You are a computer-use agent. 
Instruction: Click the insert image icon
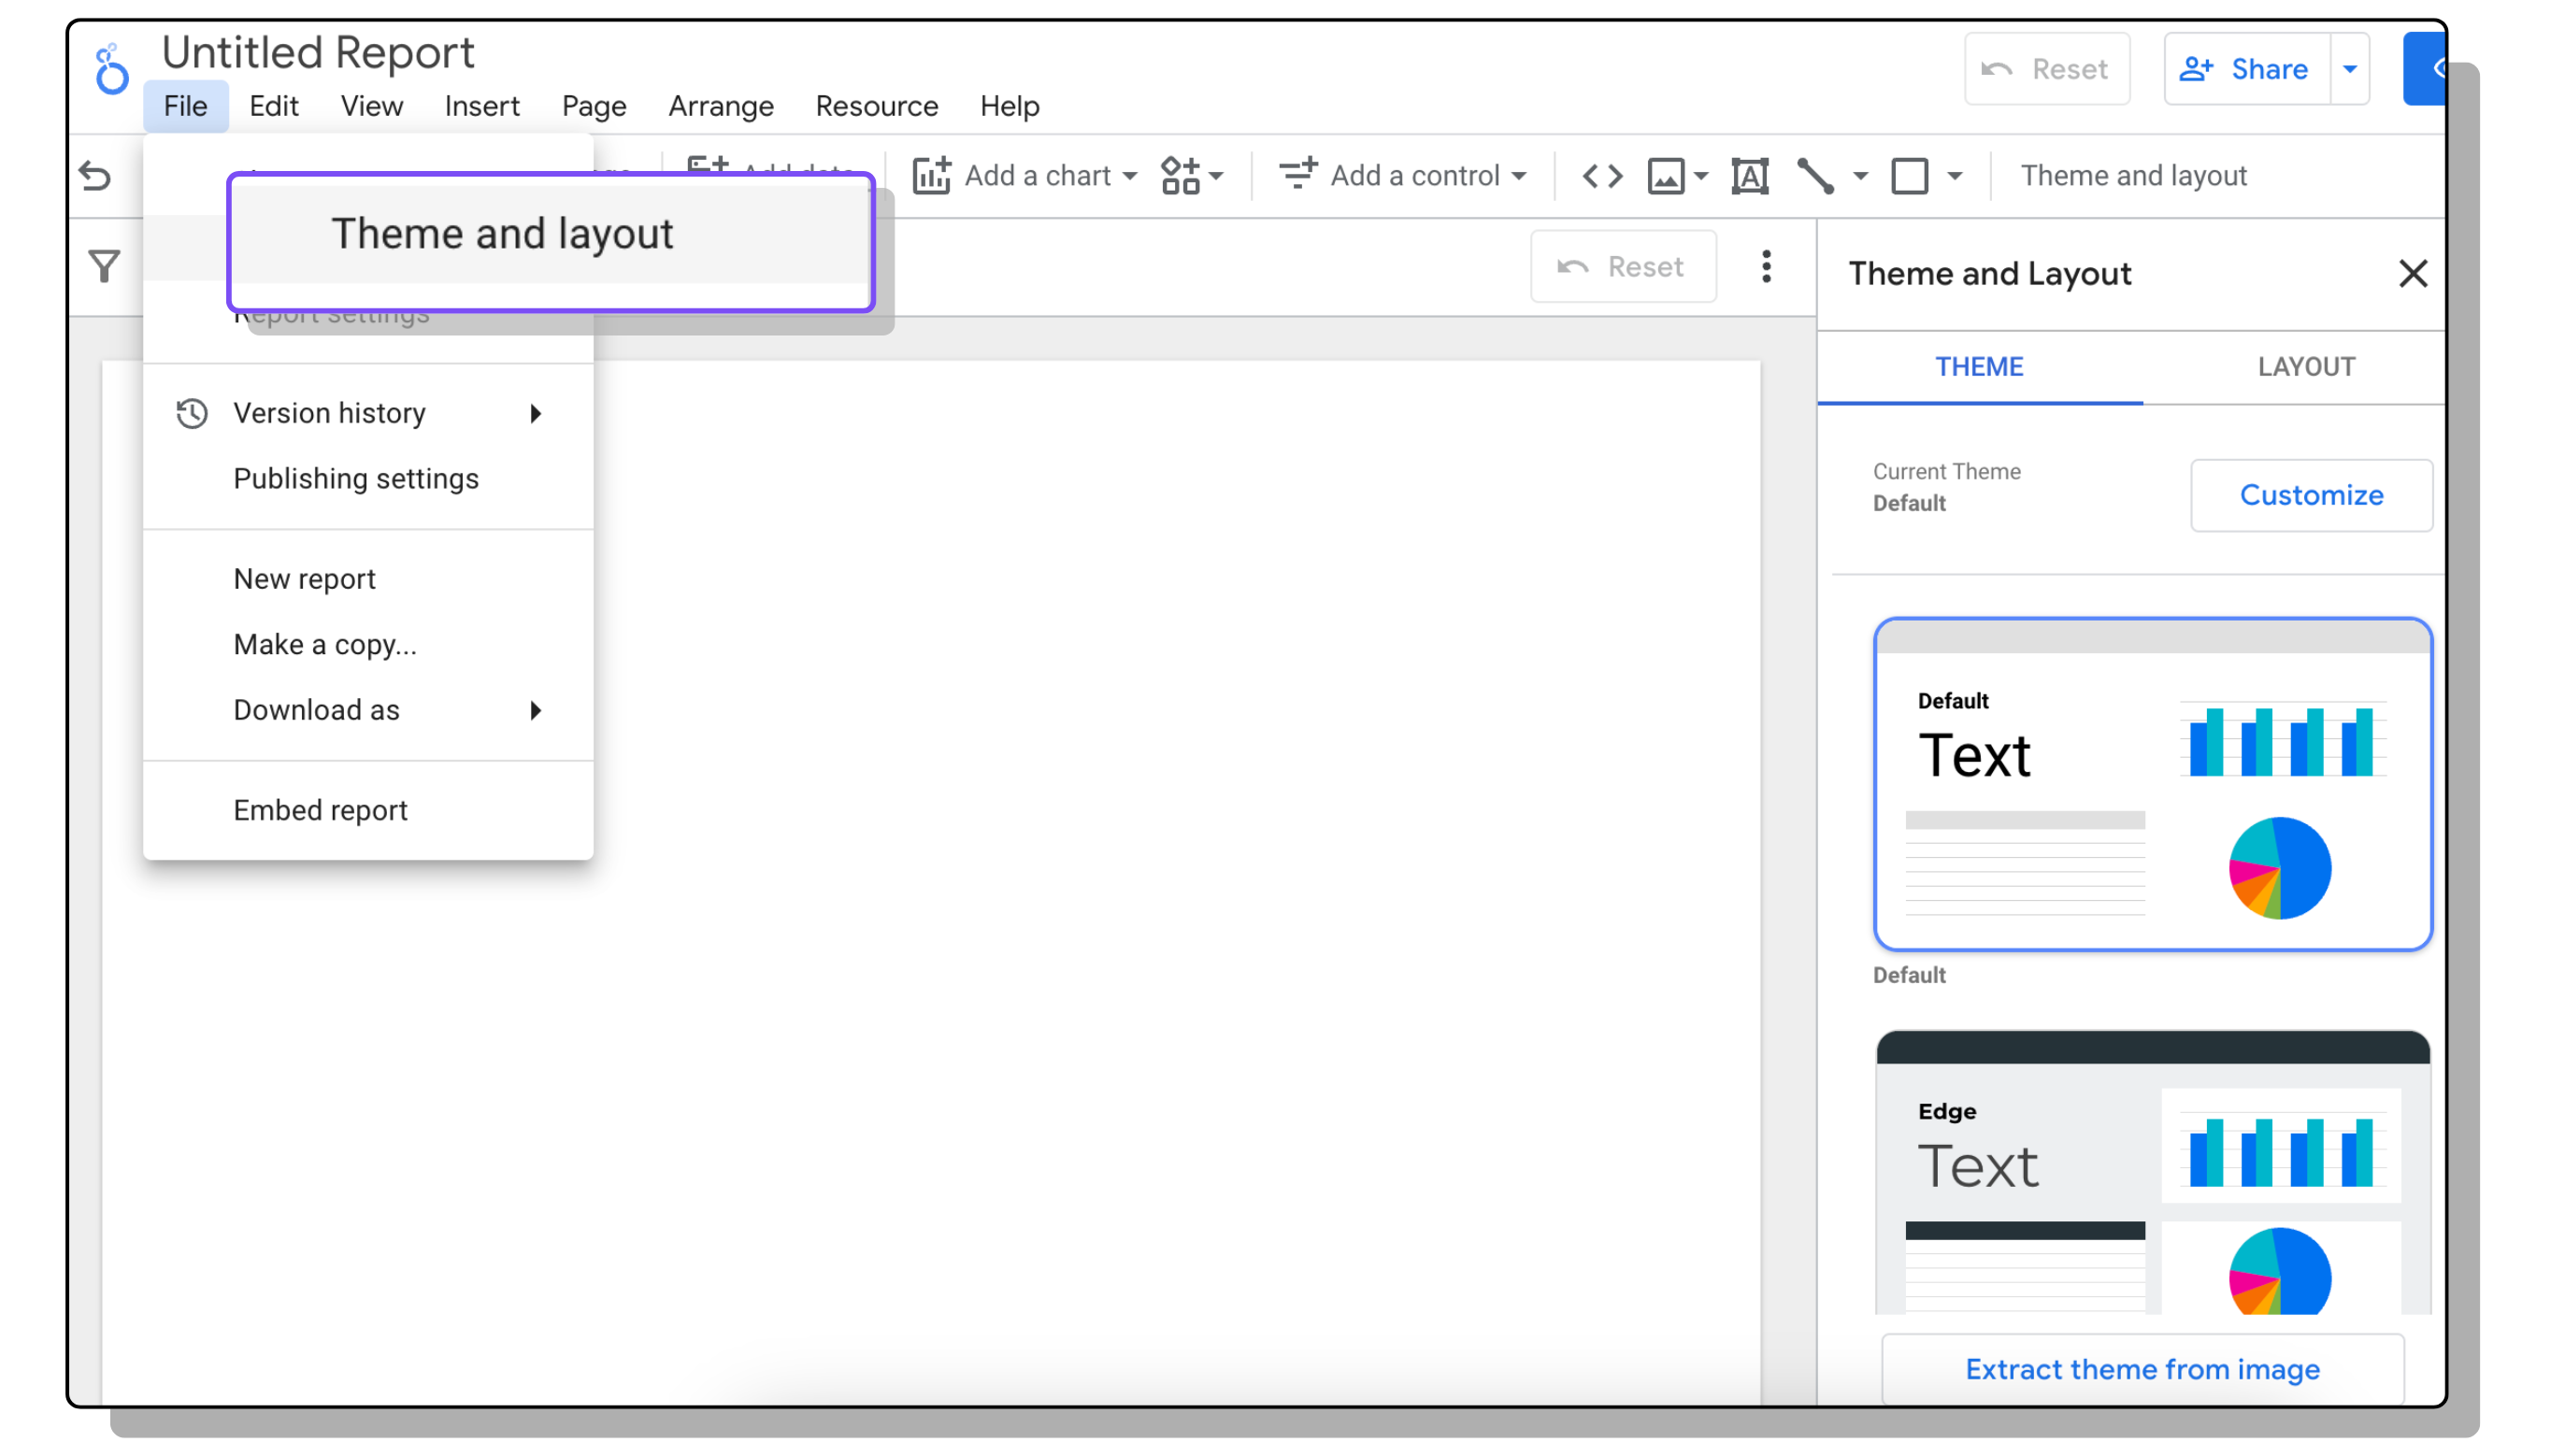(1666, 176)
